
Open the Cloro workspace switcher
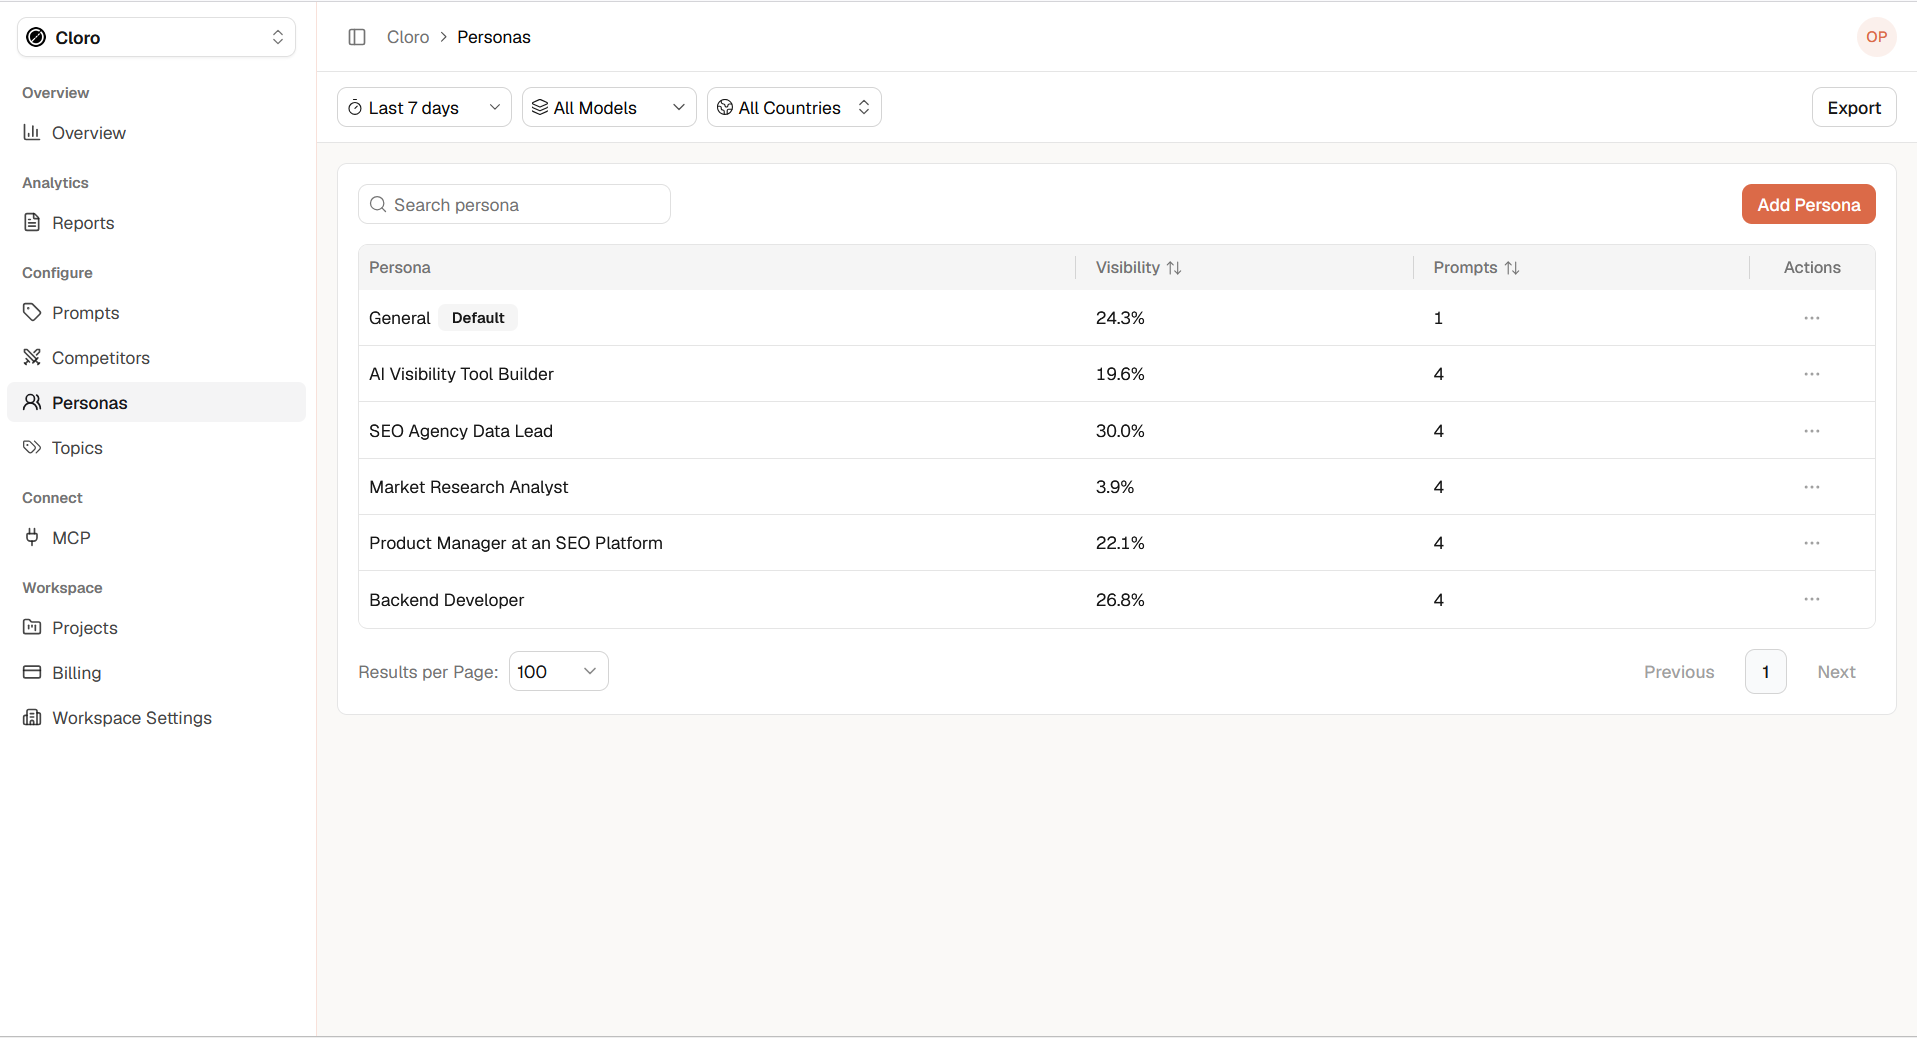(x=156, y=37)
